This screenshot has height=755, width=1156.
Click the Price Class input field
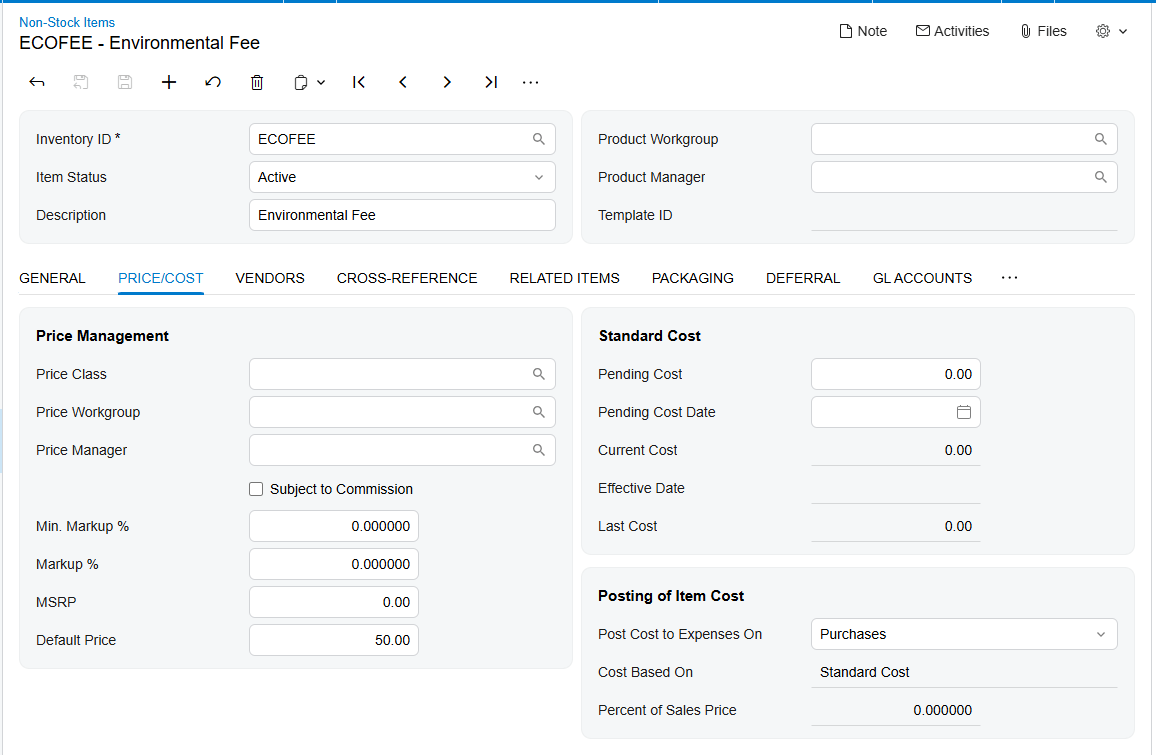point(402,374)
